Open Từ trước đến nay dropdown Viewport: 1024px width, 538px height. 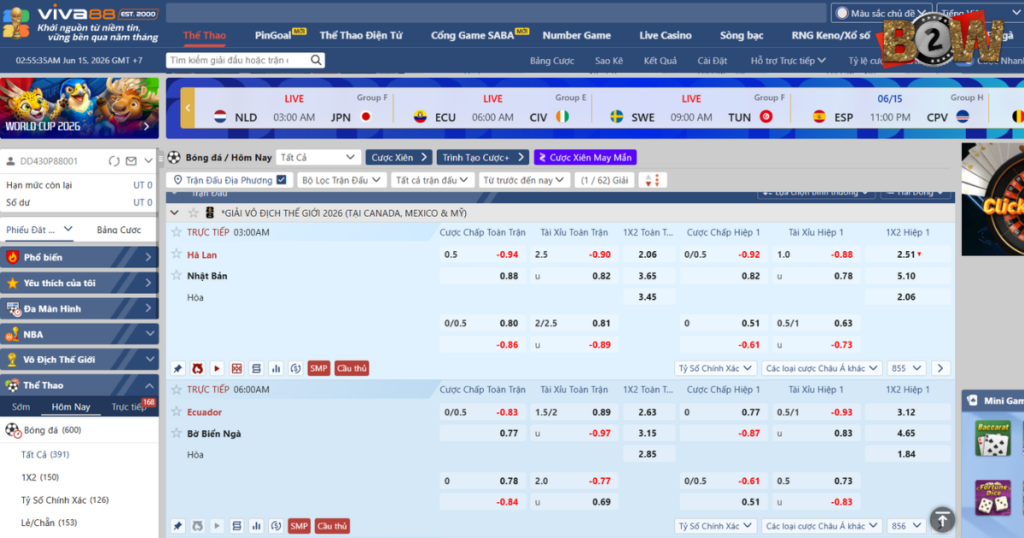(523, 180)
